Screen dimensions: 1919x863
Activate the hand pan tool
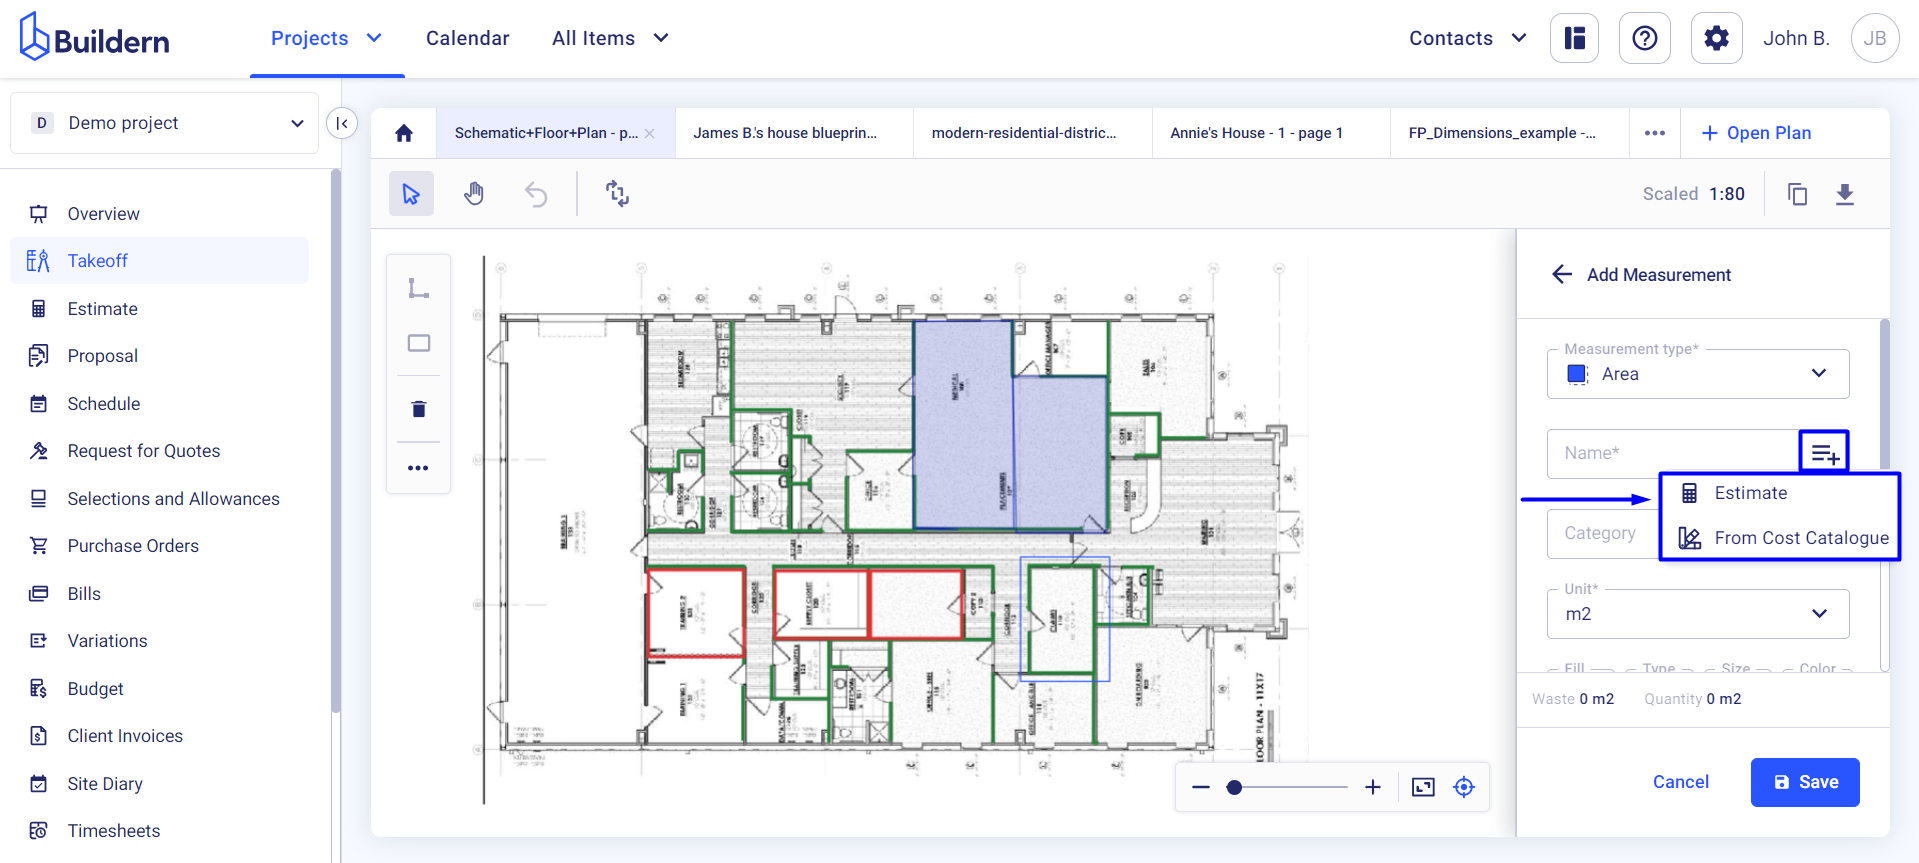click(x=474, y=194)
